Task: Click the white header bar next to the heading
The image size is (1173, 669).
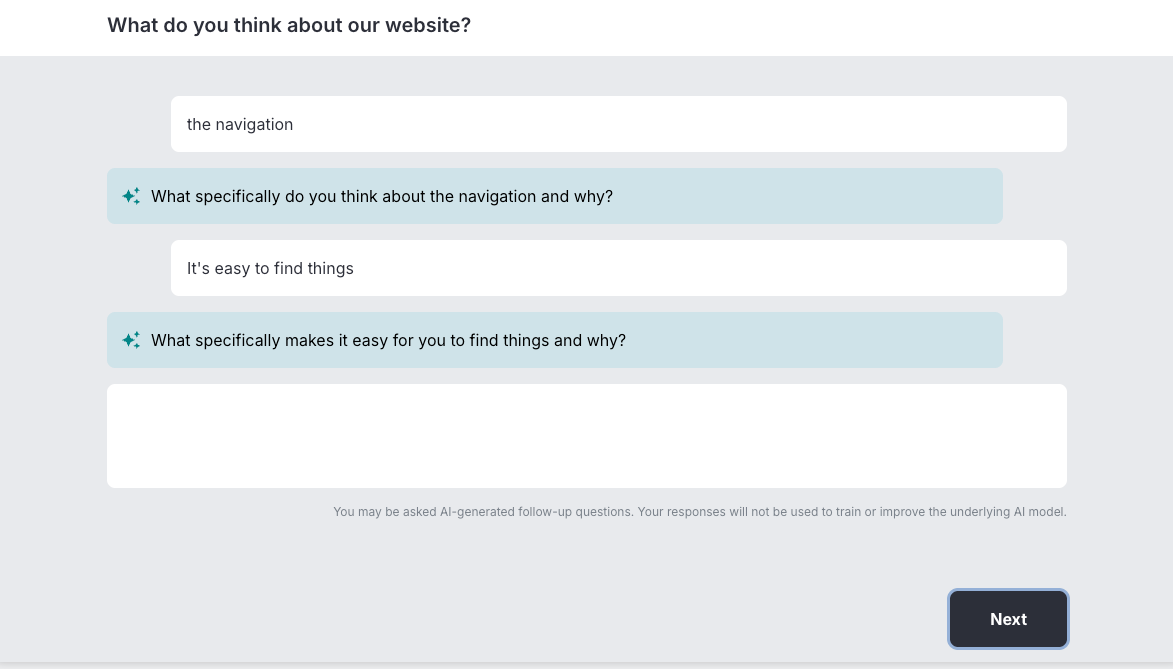Action: click(x=823, y=28)
